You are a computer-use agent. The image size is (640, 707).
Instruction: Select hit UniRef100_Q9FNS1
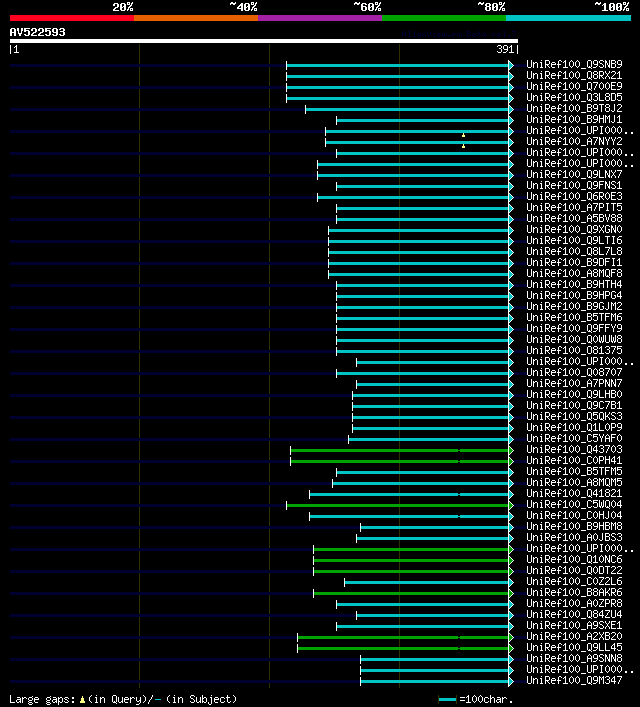(574, 185)
